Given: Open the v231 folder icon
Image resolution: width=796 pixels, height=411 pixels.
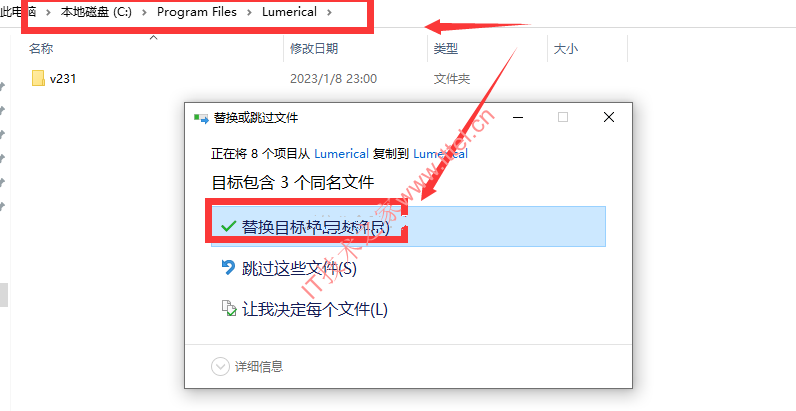Looking at the screenshot, I should pyautogui.click(x=38, y=78).
